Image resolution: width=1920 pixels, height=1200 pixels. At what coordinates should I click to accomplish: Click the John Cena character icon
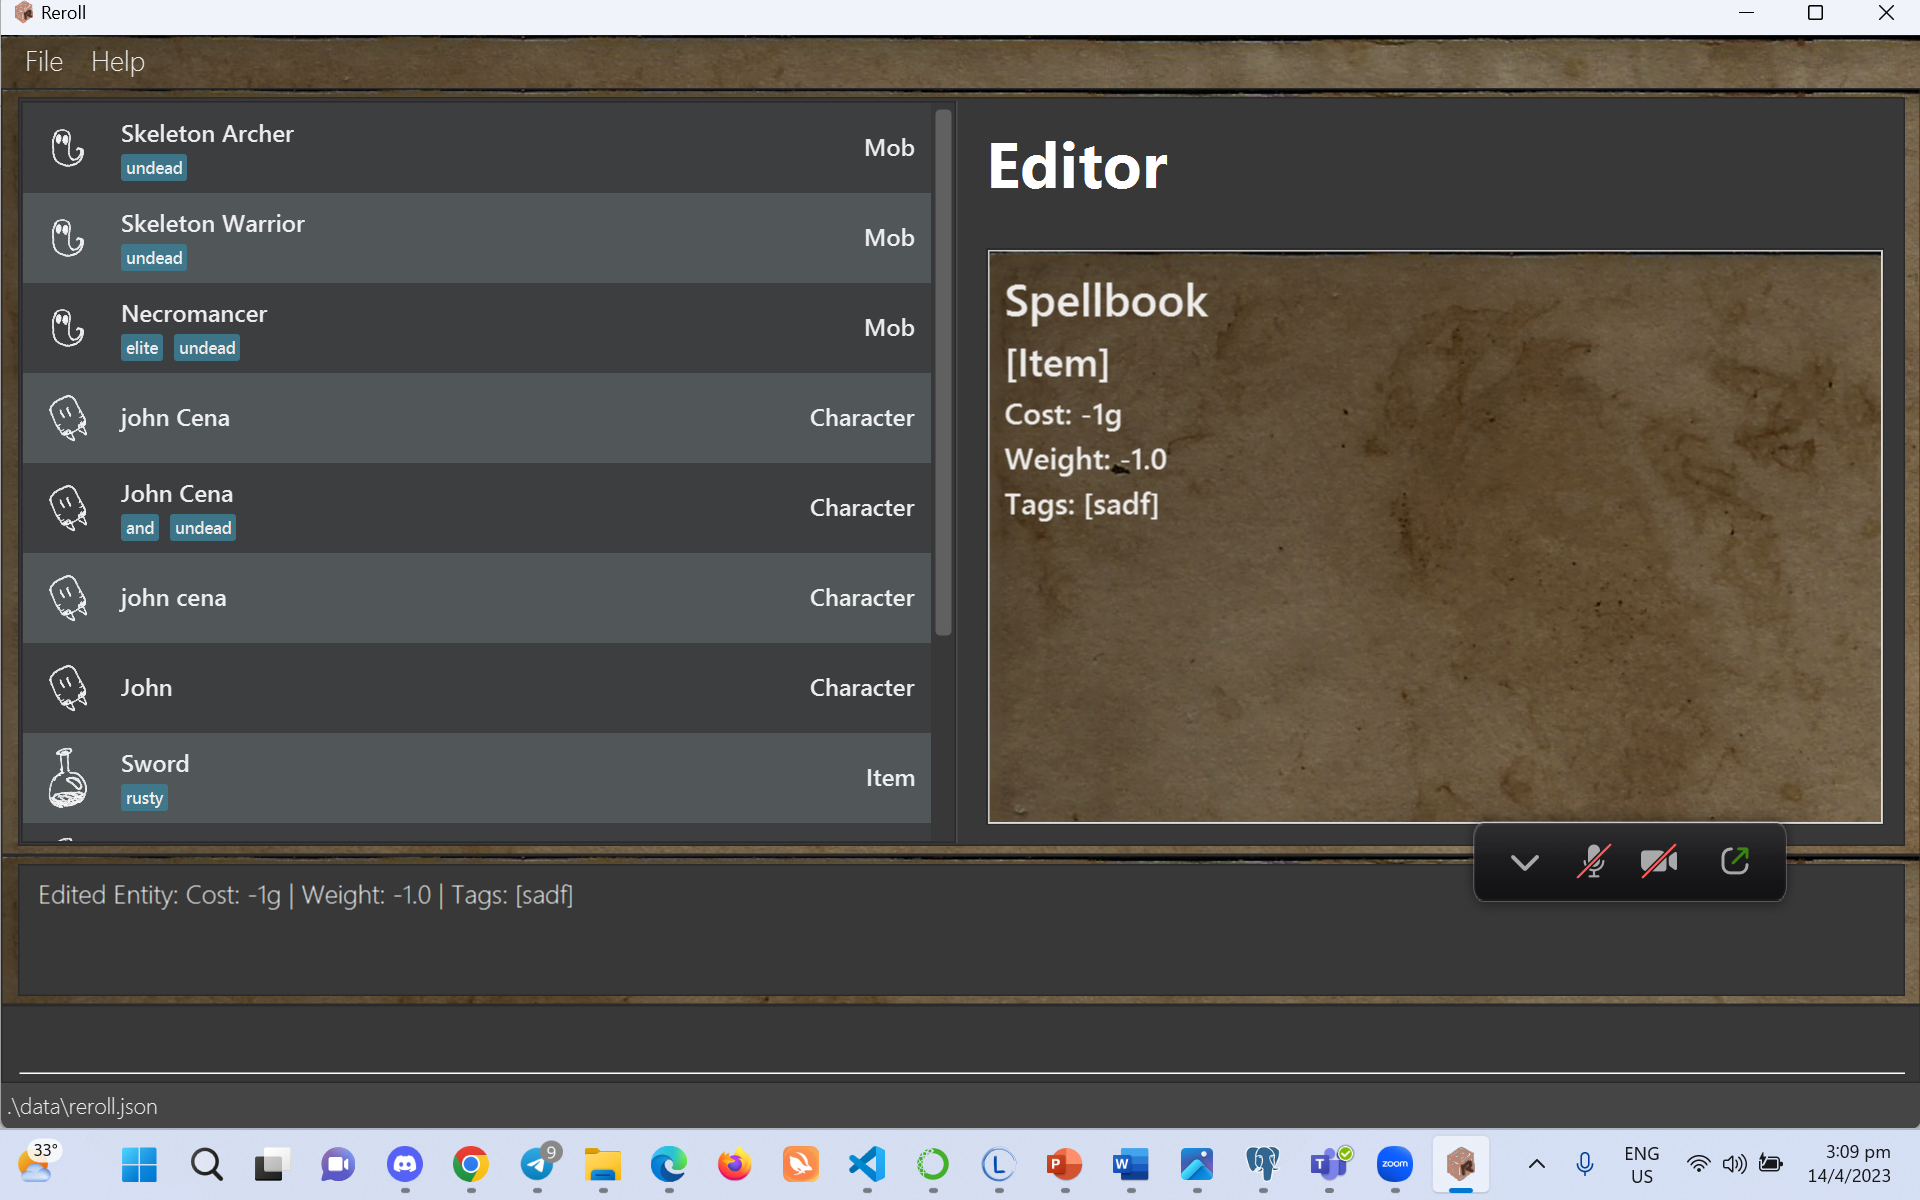pyautogui.click(x=68, y=508)
